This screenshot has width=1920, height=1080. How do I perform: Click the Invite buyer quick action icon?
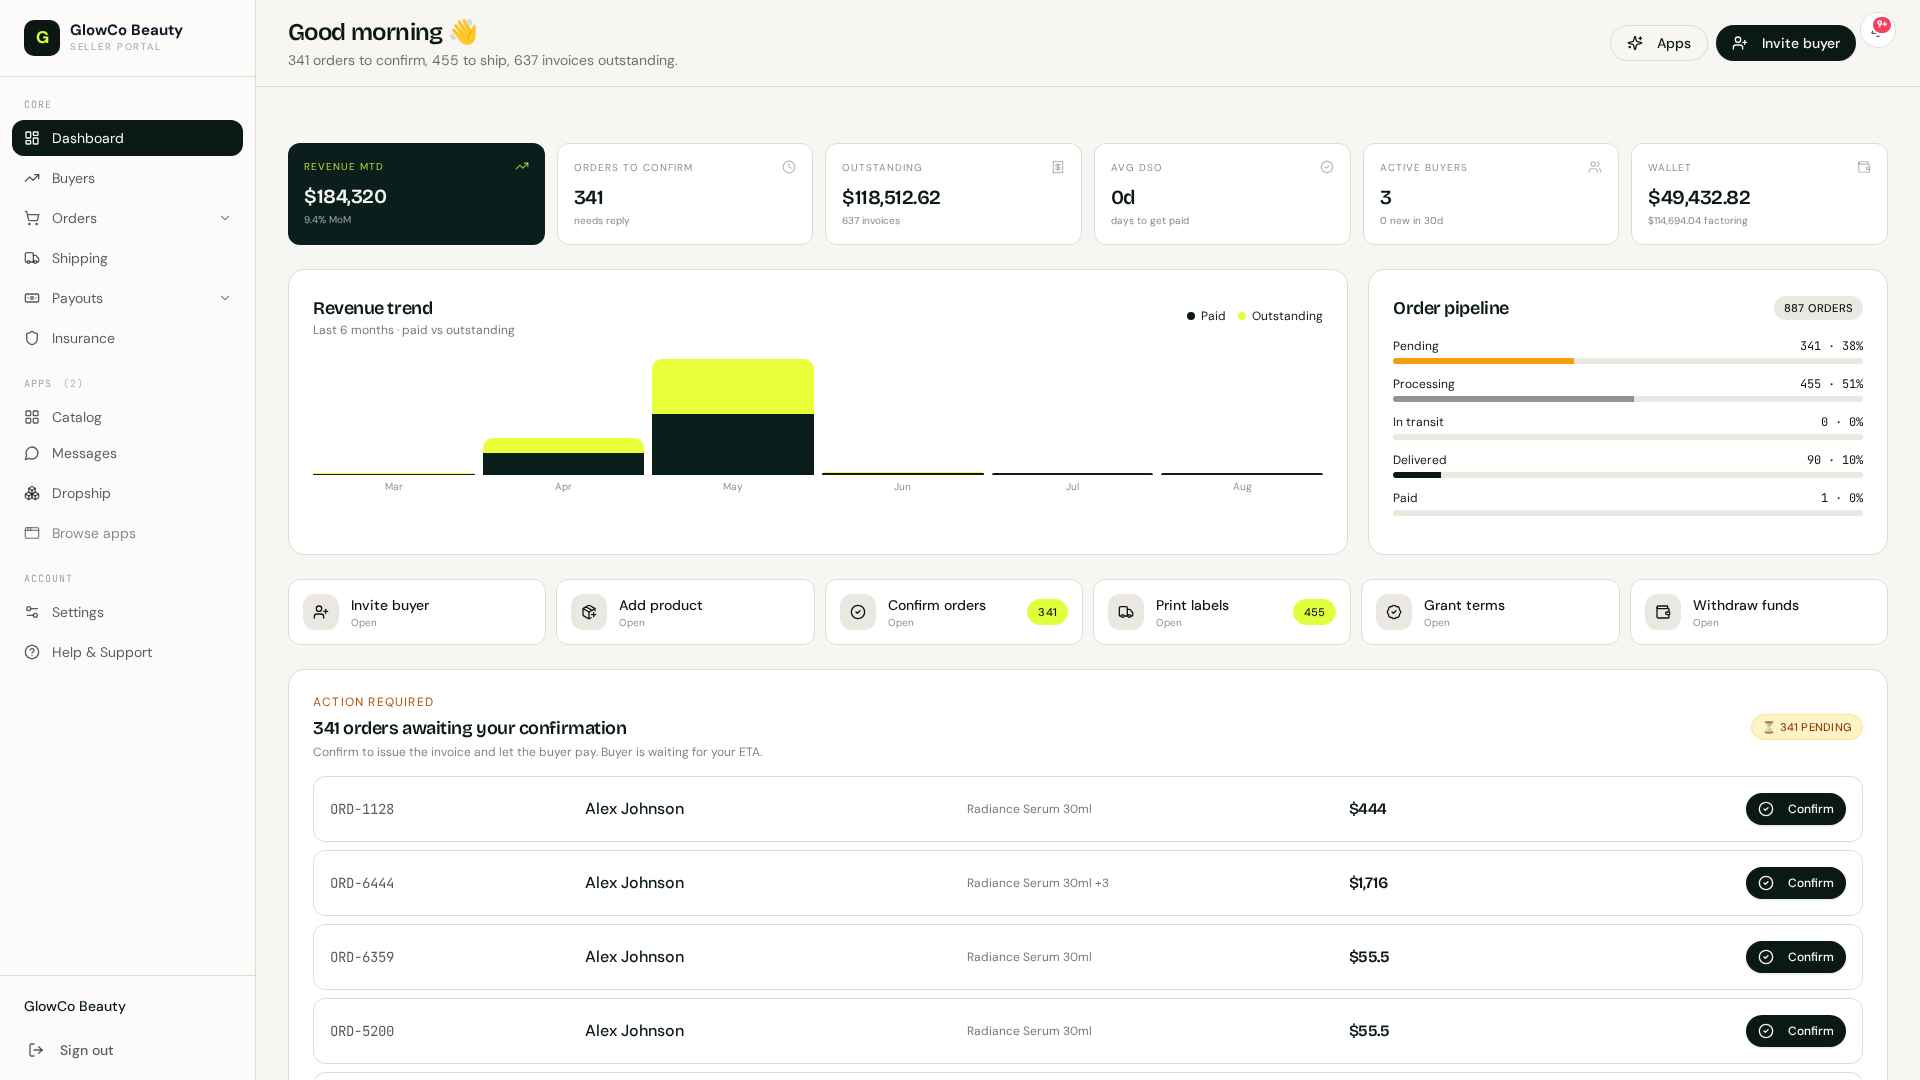click(321, 612)
